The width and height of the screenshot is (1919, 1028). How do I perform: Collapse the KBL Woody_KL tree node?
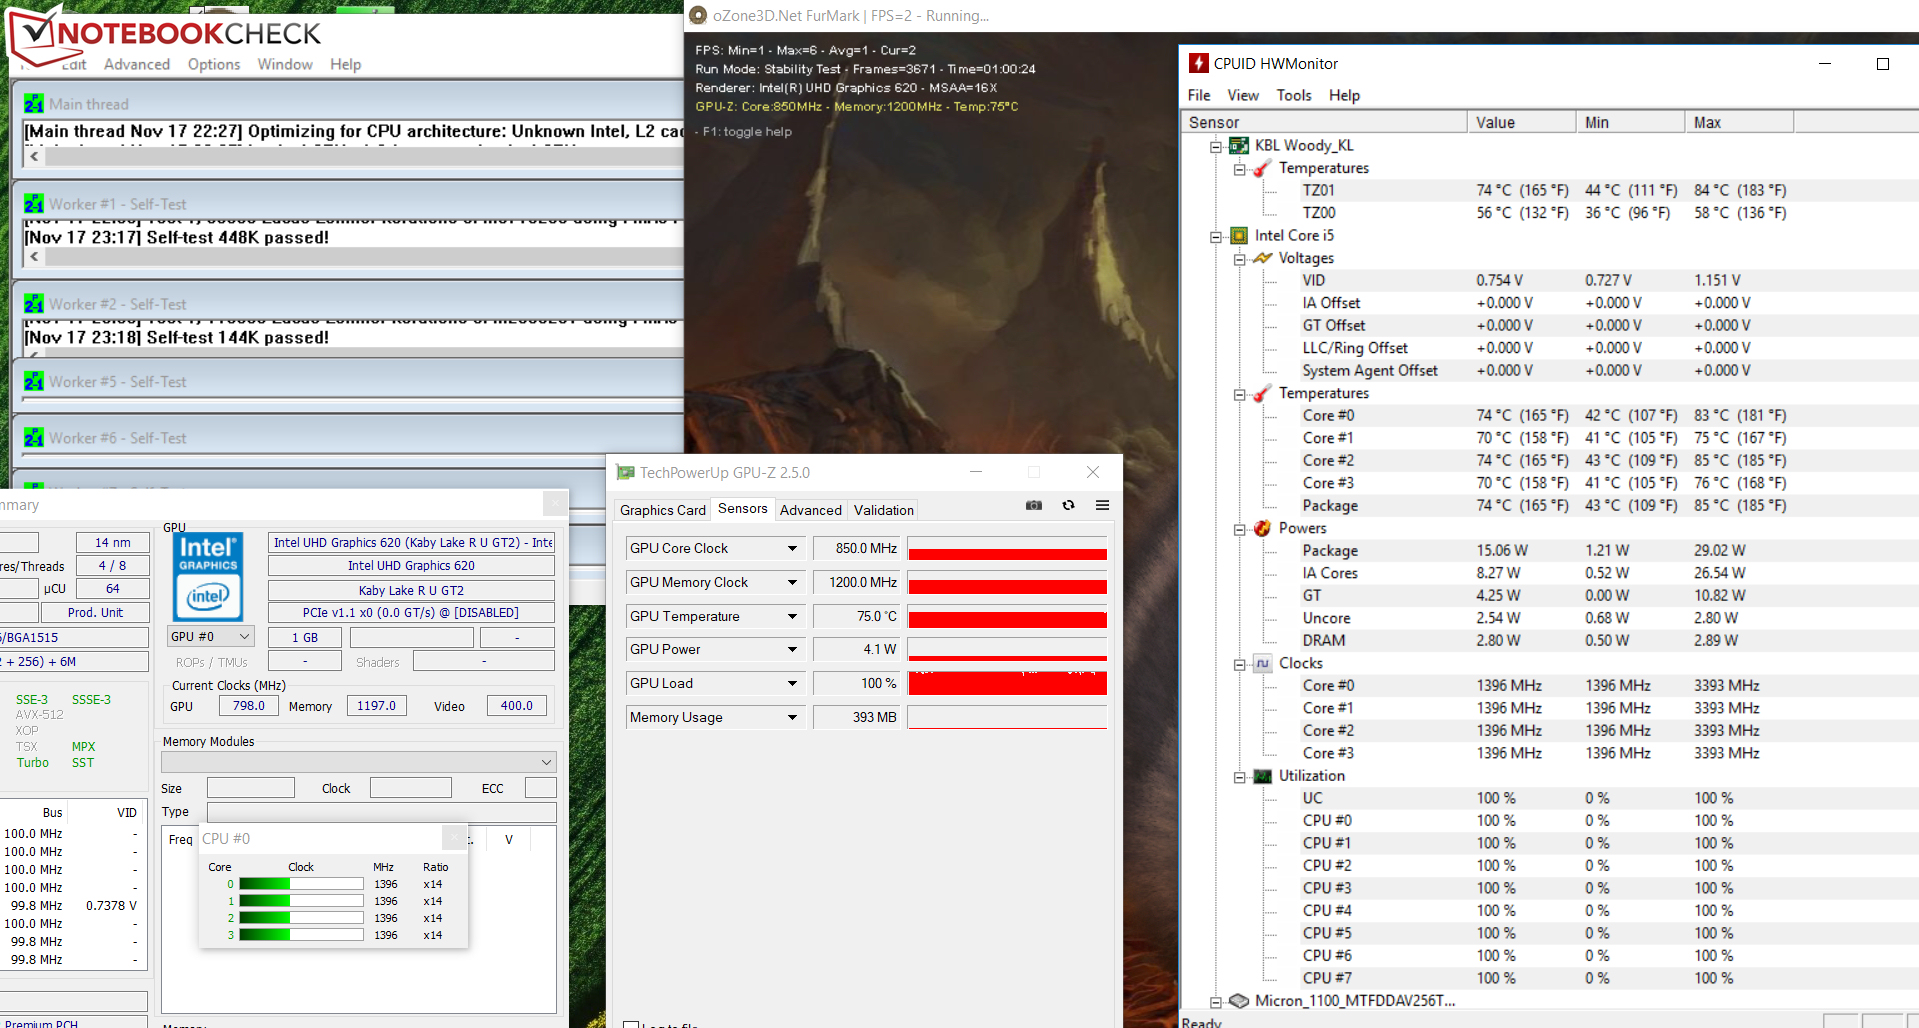[1216, 146]
